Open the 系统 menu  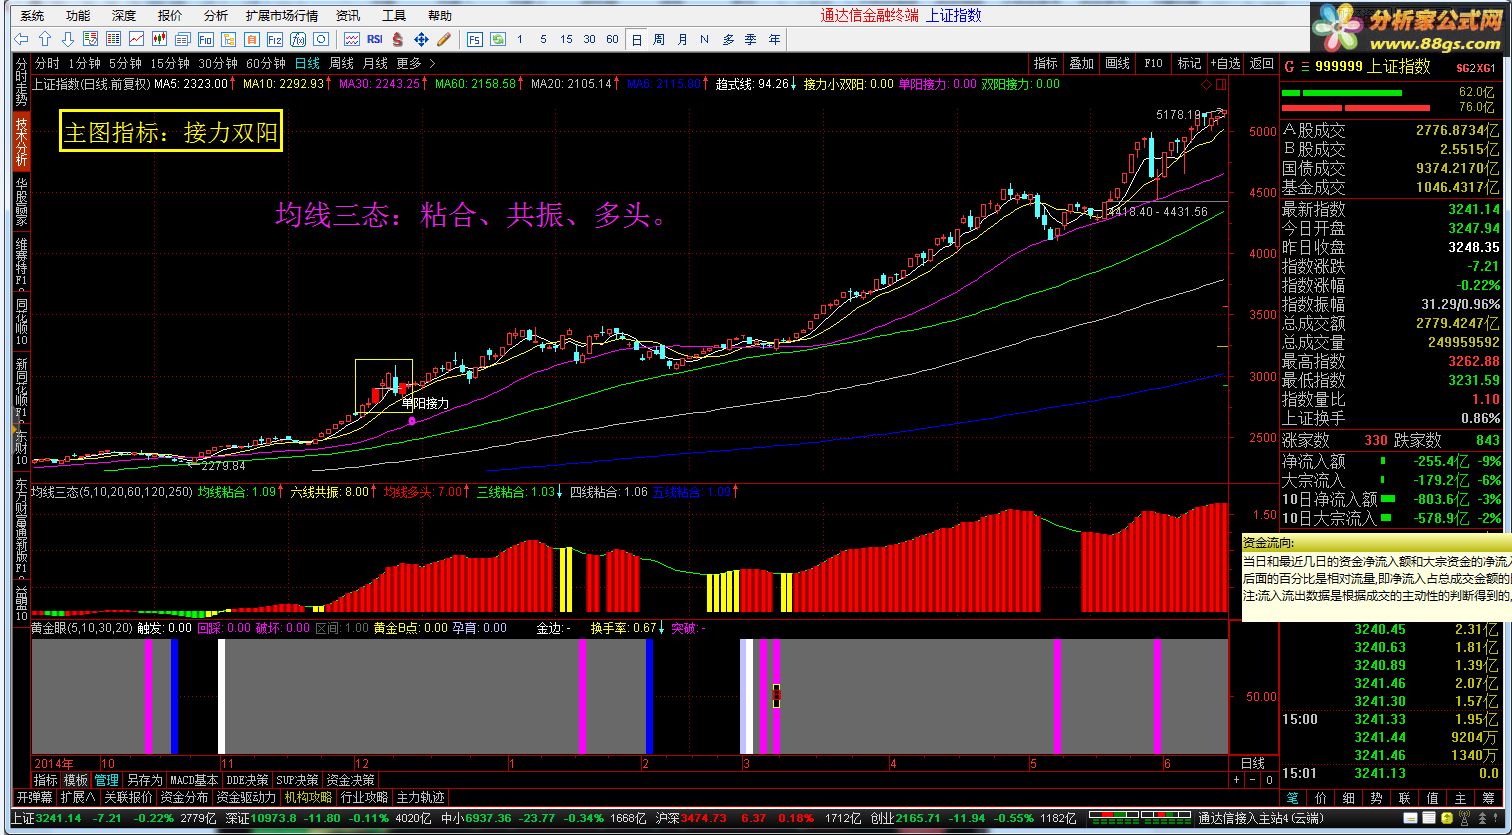tap(32, 15)
